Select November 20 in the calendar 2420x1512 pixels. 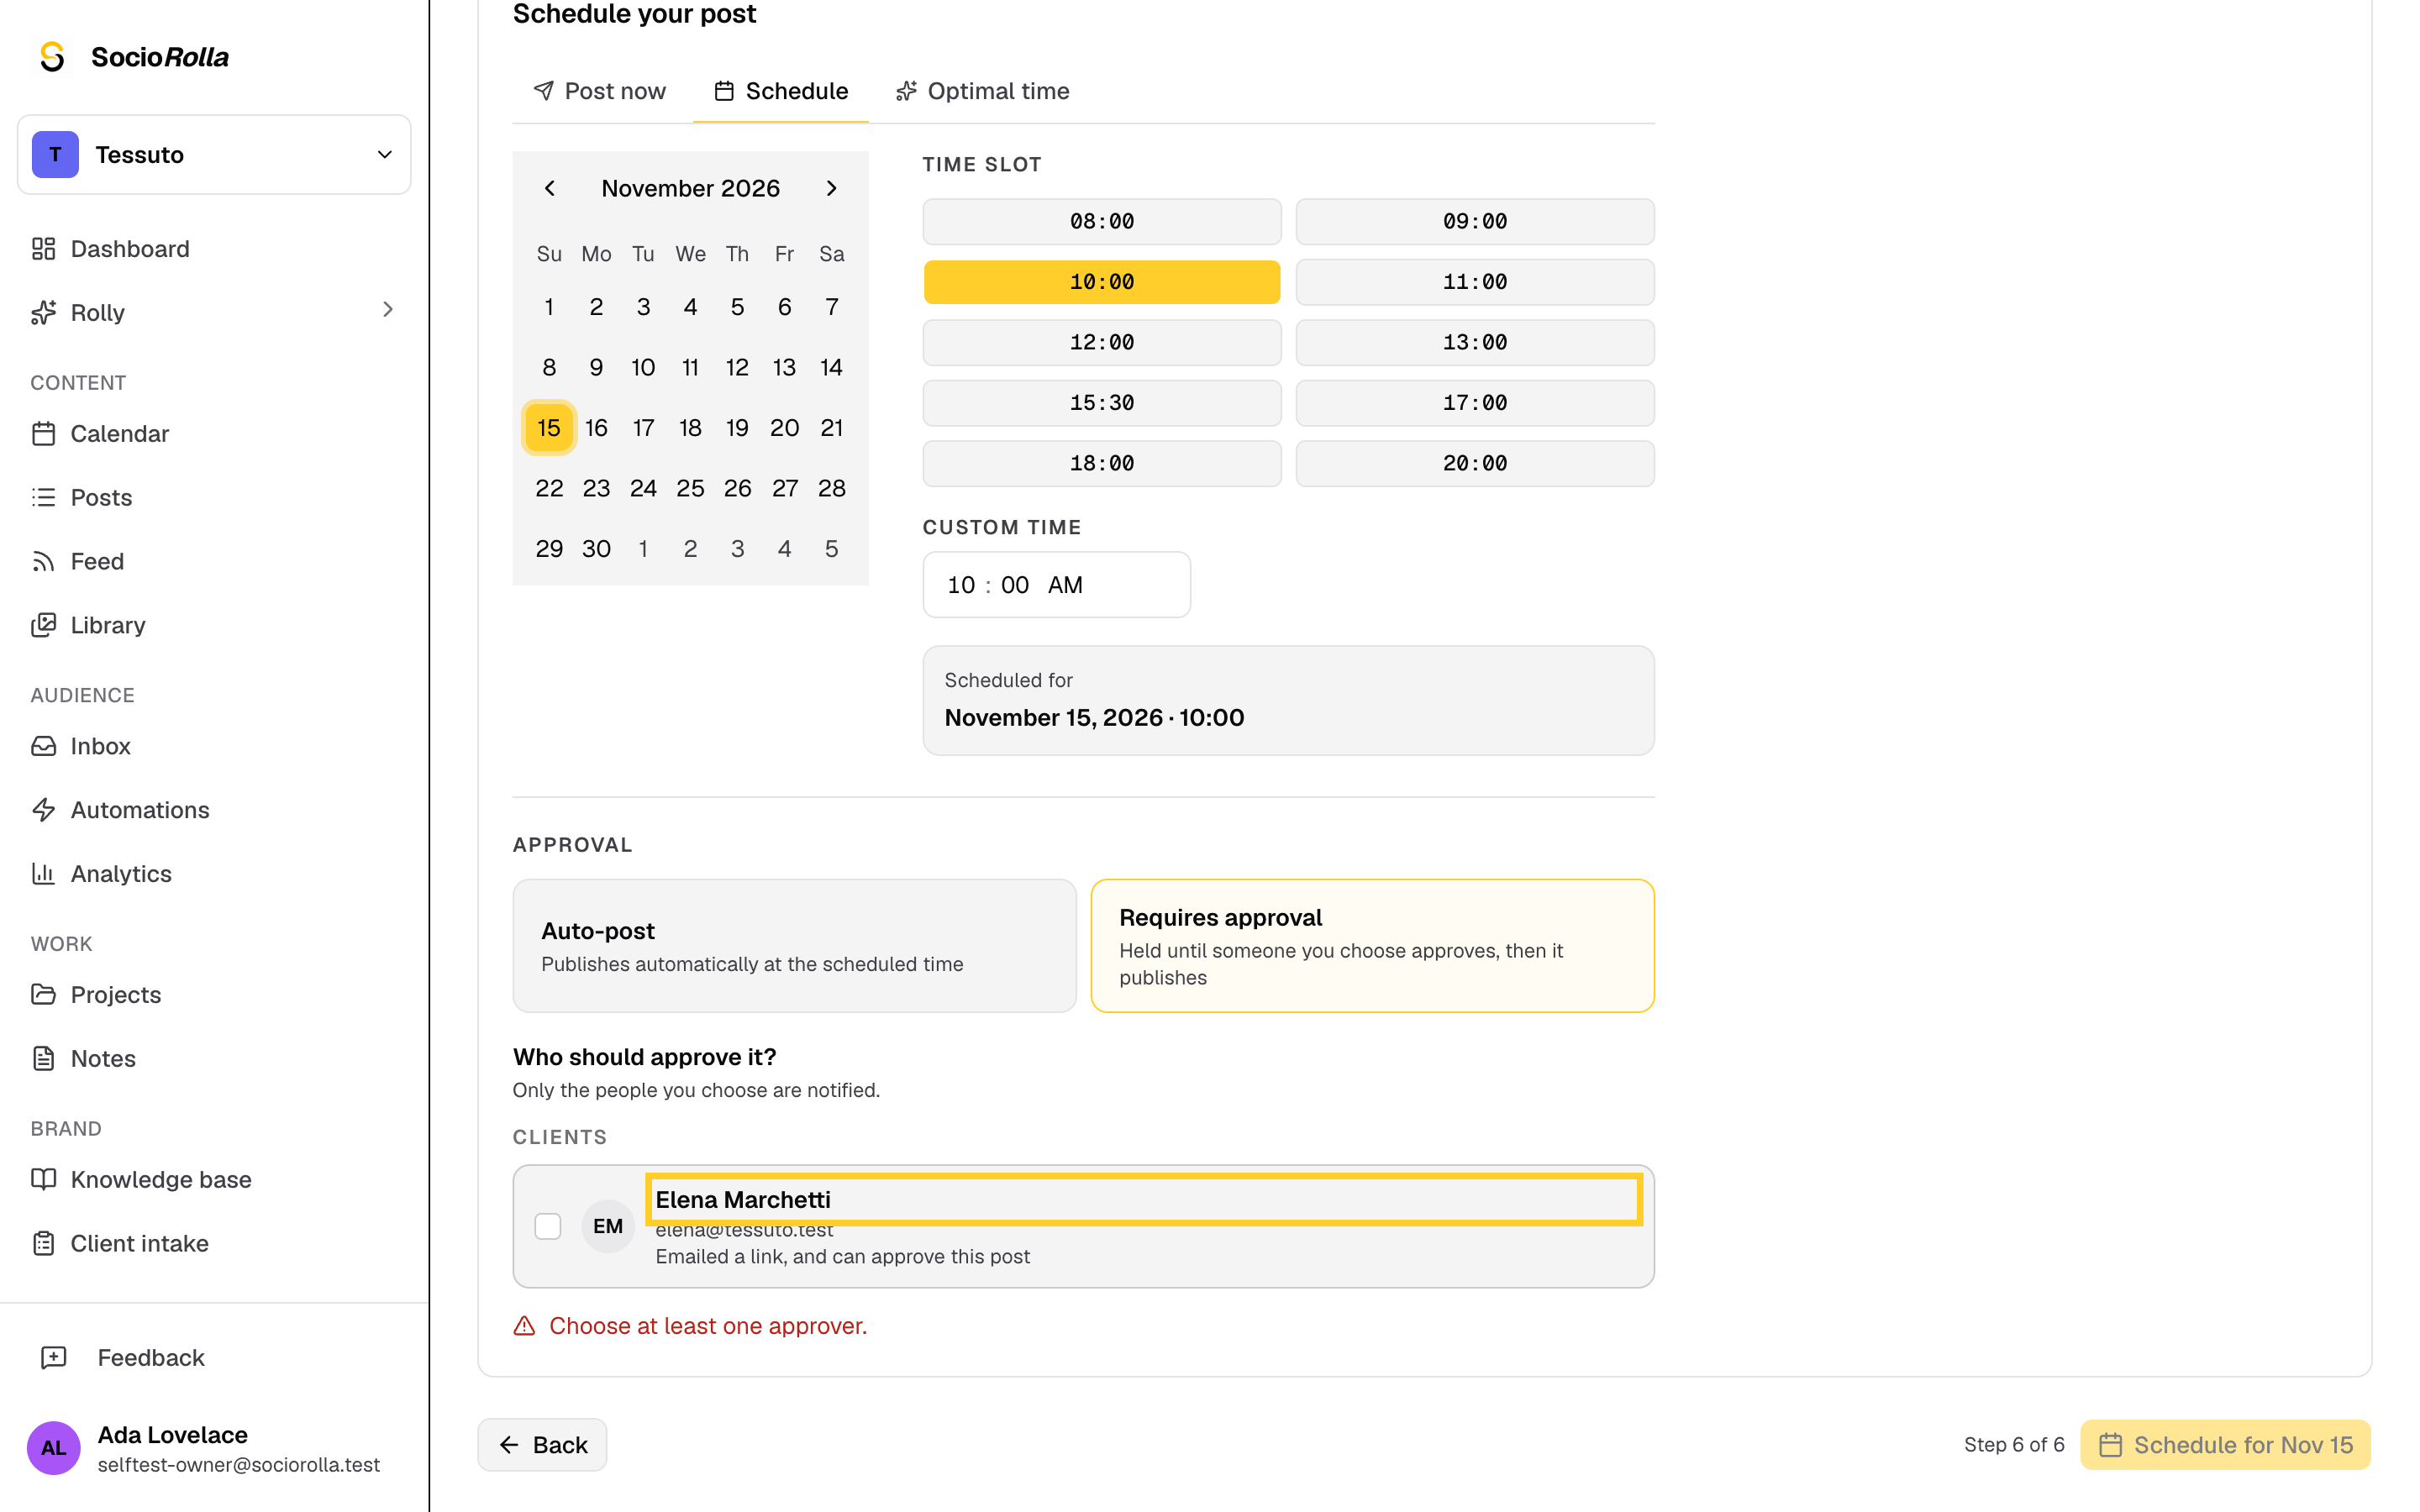coord(784,428)
